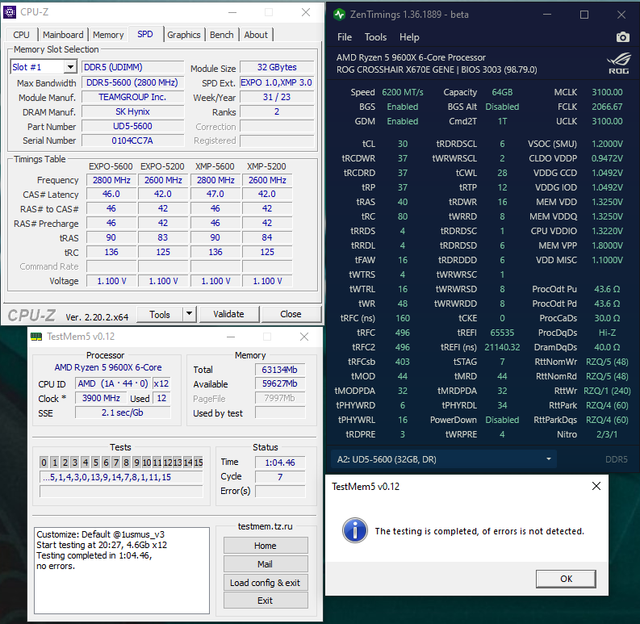
Task: Click Load config & exit in TestMem5
Action: point(265,583)
